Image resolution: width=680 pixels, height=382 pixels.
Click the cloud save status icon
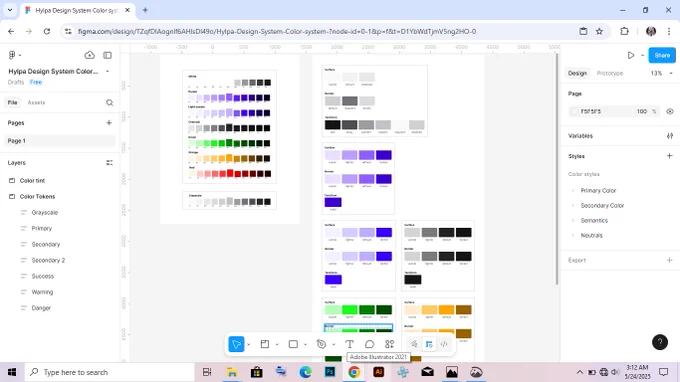(89, 55)
